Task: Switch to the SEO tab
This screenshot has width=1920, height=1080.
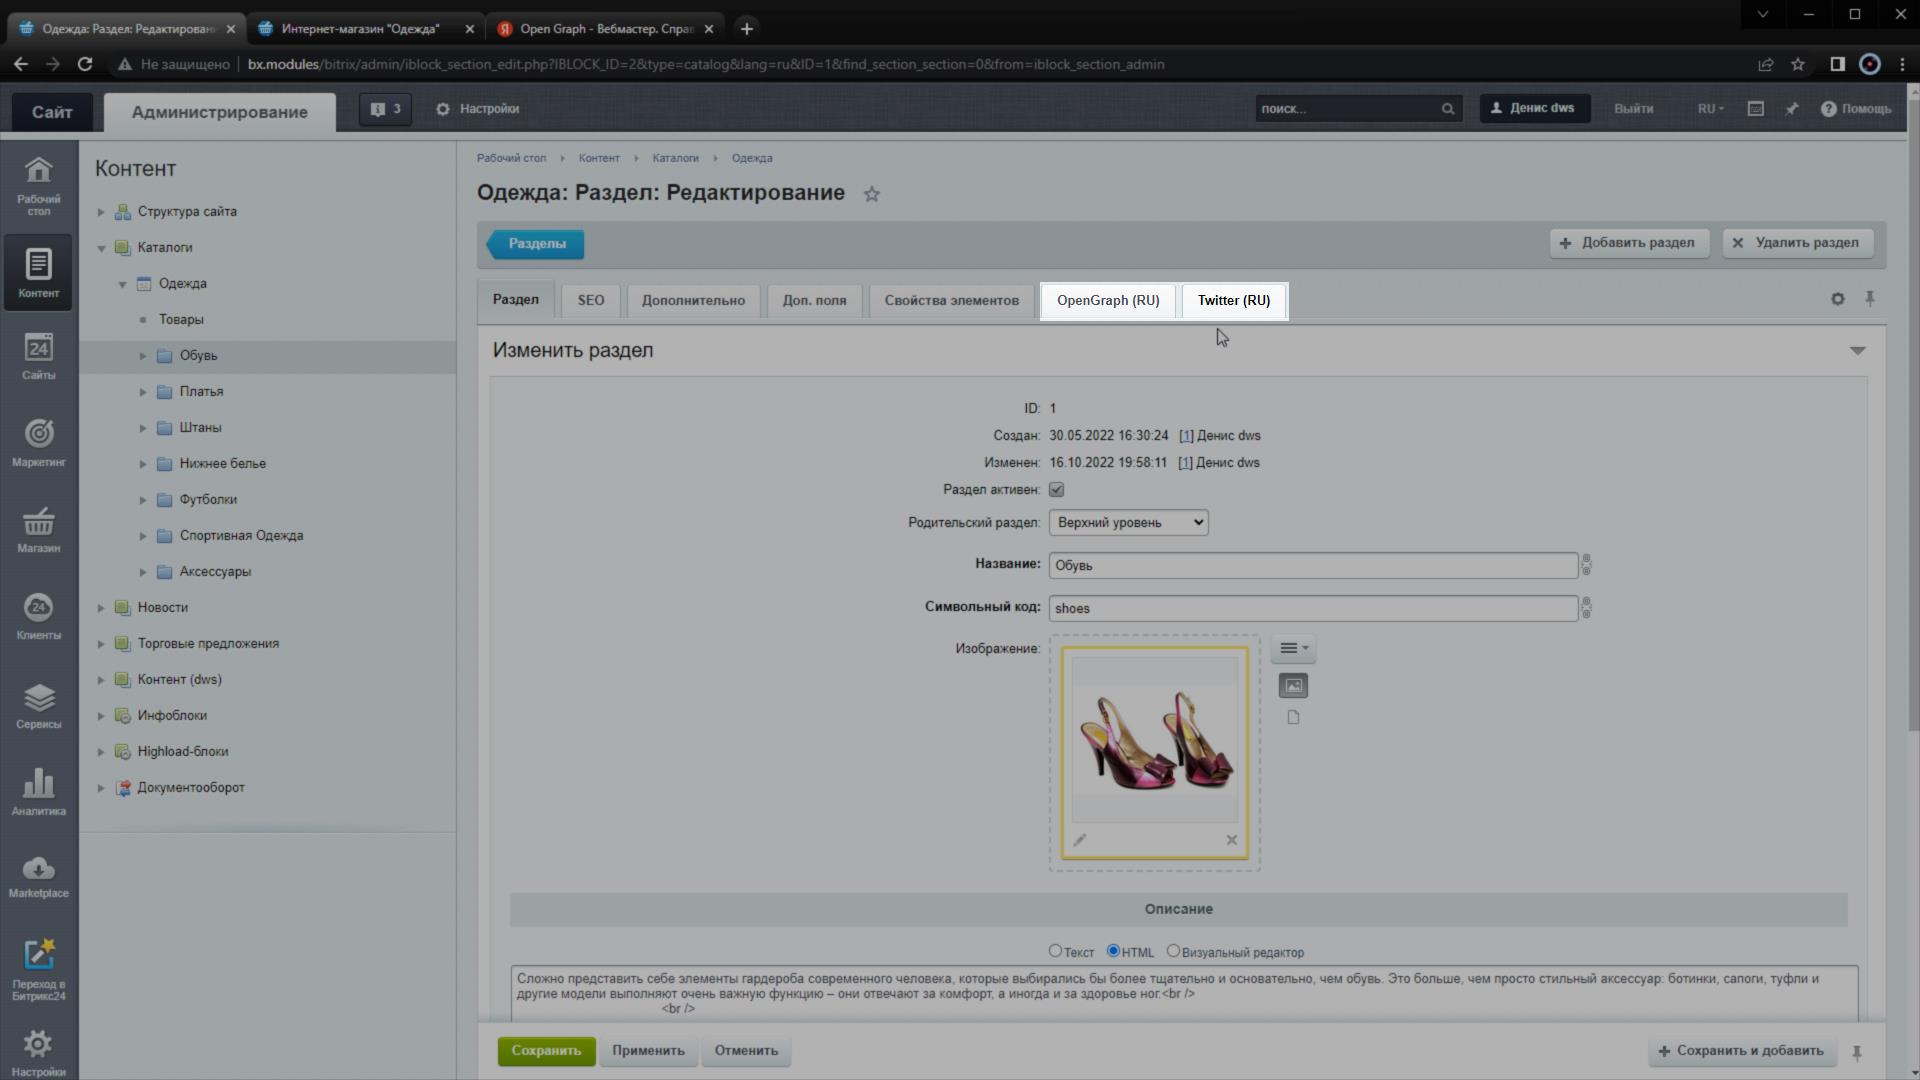Action: click(590, 300)
